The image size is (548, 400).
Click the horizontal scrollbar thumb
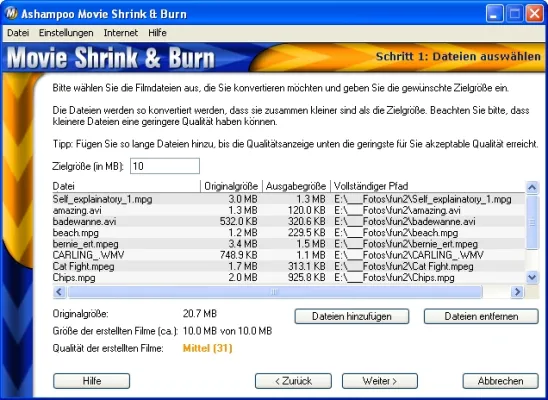point(275,291)
